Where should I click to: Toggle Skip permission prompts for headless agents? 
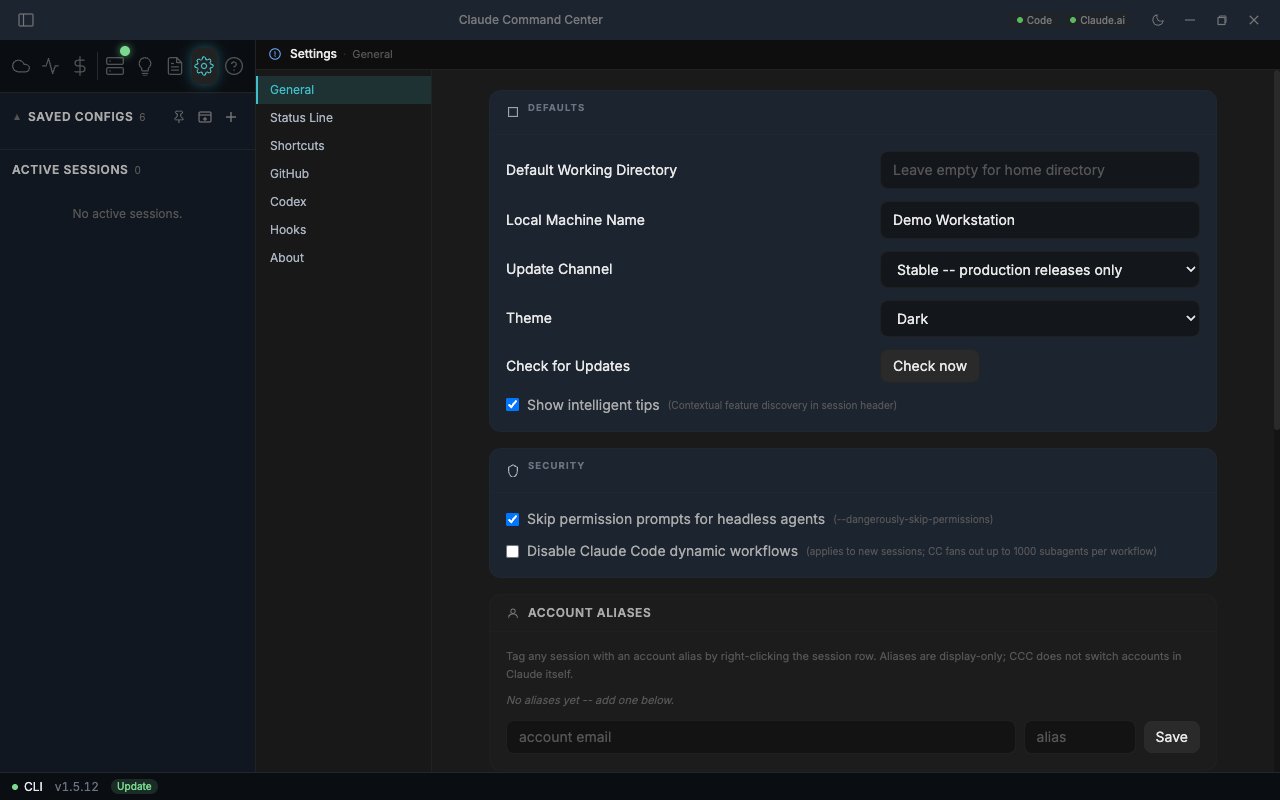coord(512,519)
